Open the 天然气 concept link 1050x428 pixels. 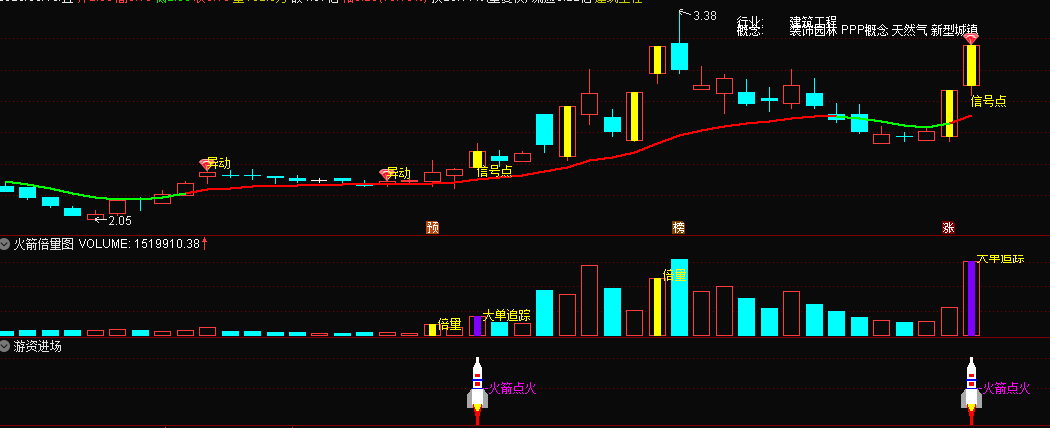point(909,30)
